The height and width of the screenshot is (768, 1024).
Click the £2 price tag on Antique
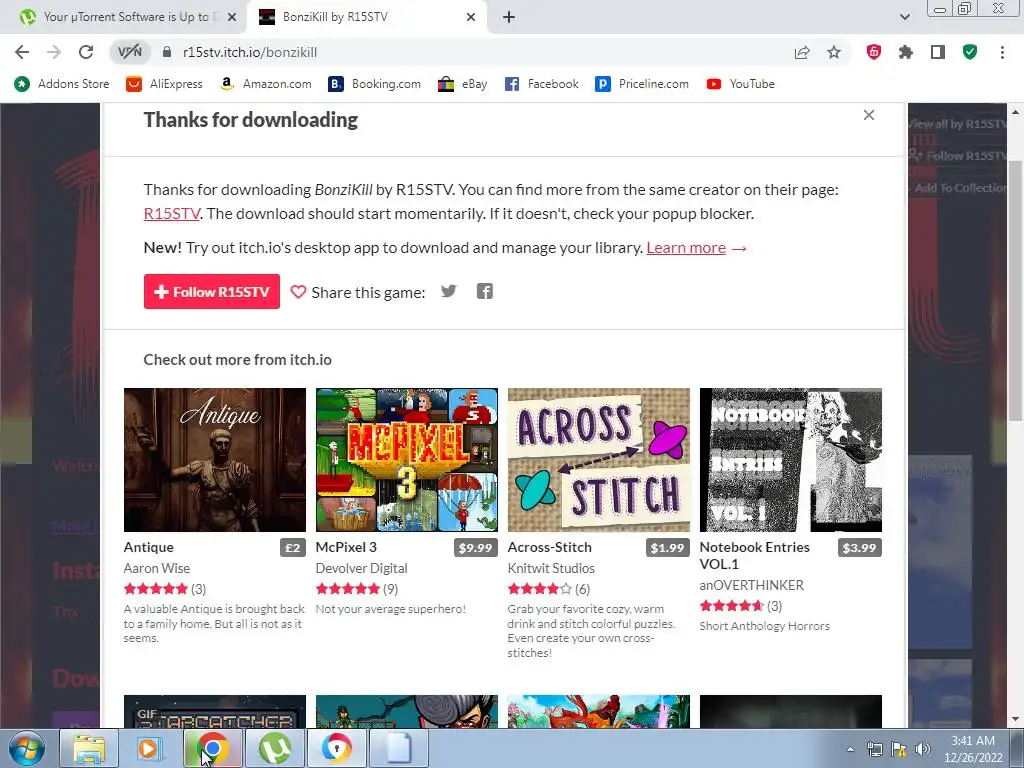point(293,547)
